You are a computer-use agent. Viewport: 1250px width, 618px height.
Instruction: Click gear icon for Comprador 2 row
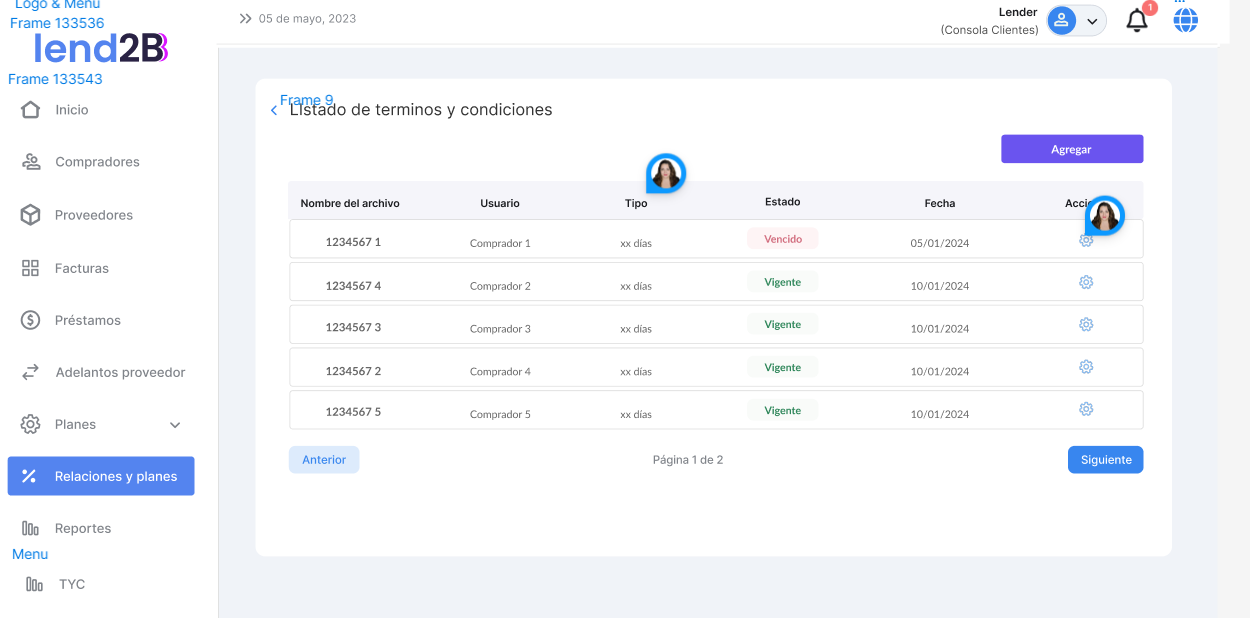point(1086,283)
